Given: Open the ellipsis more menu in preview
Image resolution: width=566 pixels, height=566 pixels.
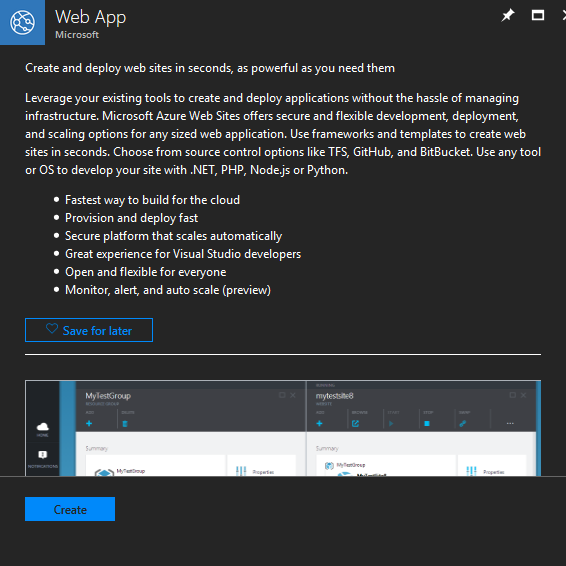Looking at the screenshot, I should (x=510, y=423).
